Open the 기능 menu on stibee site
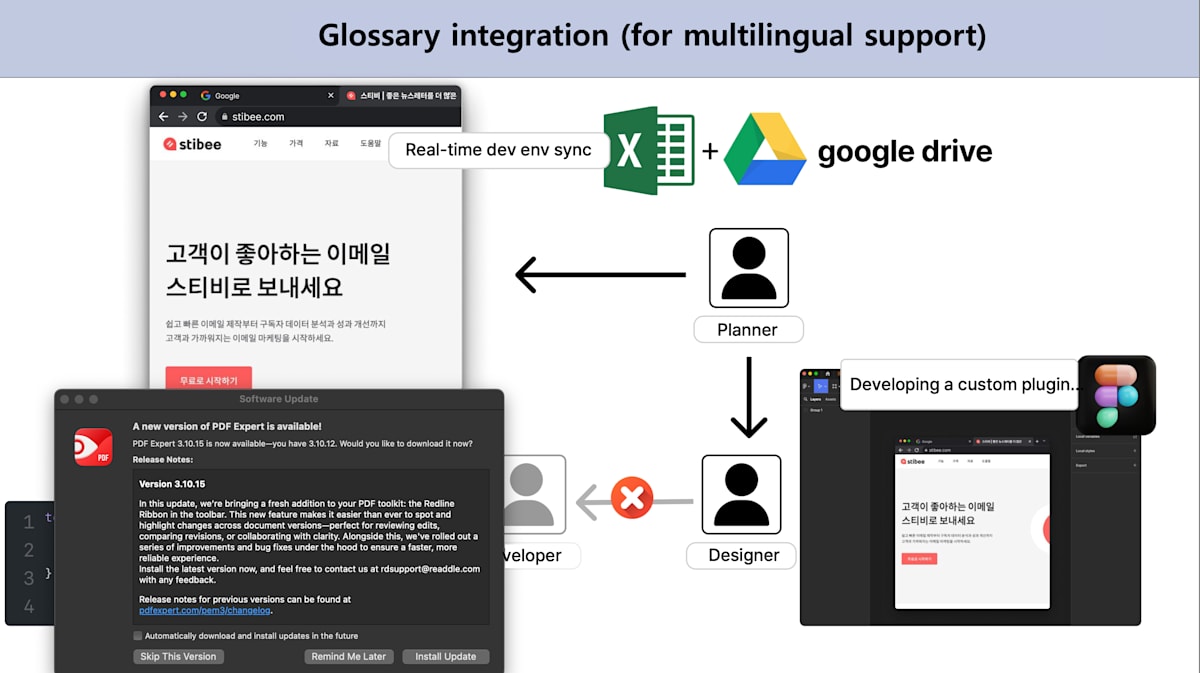This screenshot has width=1200, height=673. tap(260, 144)
